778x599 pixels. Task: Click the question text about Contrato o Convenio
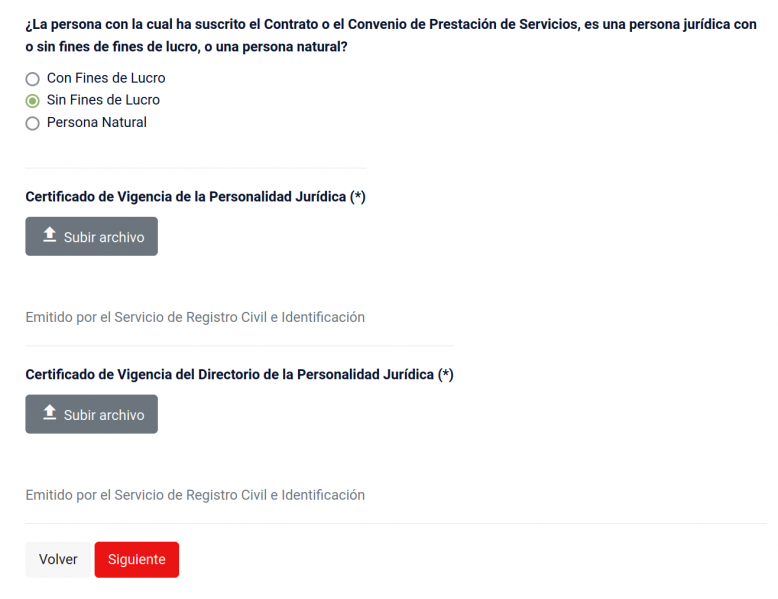(x=390, y=24)
